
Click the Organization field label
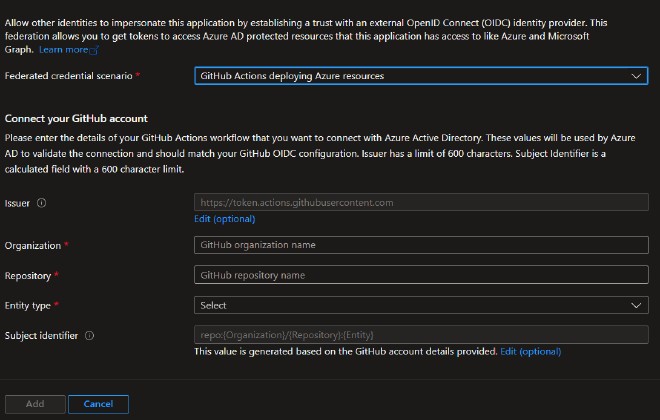[x=33, y=245]
